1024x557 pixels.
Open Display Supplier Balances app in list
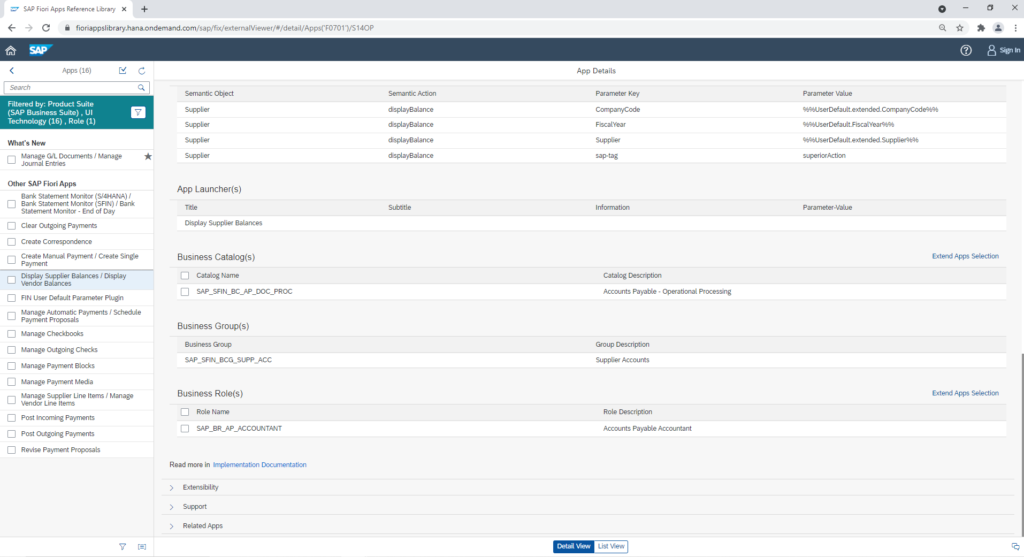(77, 279)
